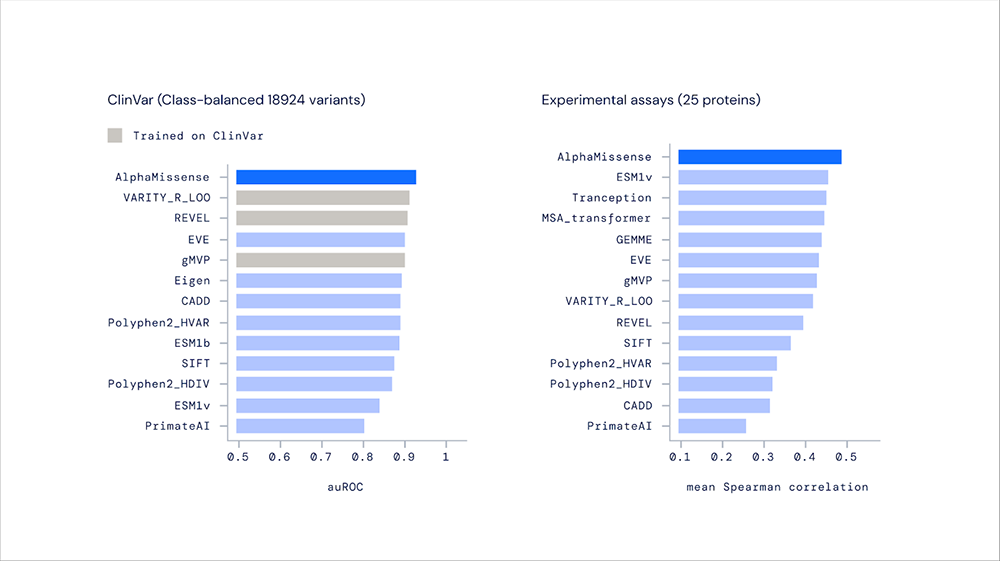Select the MSA_transformer bar
The width and height of the screenshot is (1000, 561).
coord(751,218)
